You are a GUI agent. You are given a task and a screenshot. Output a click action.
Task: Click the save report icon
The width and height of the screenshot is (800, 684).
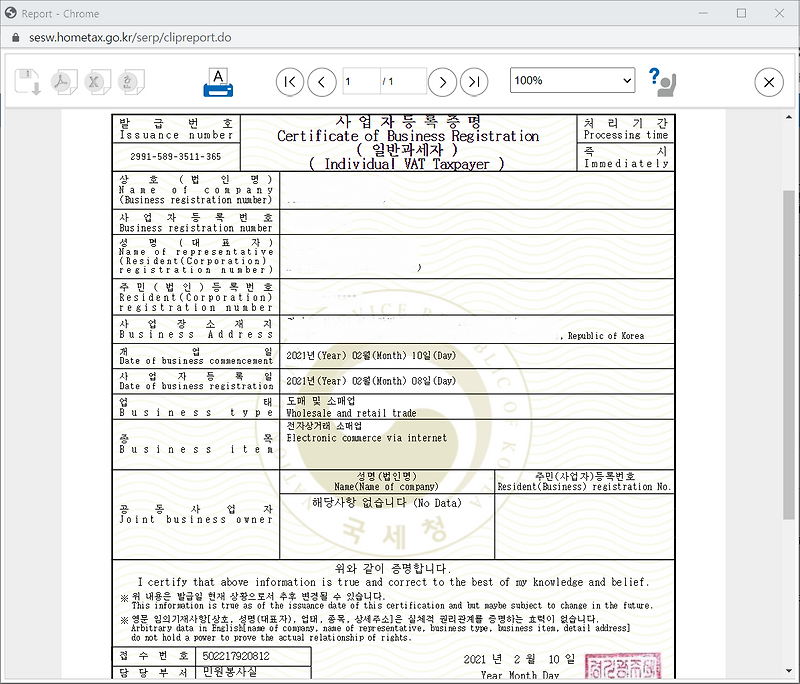click(27, 82)
